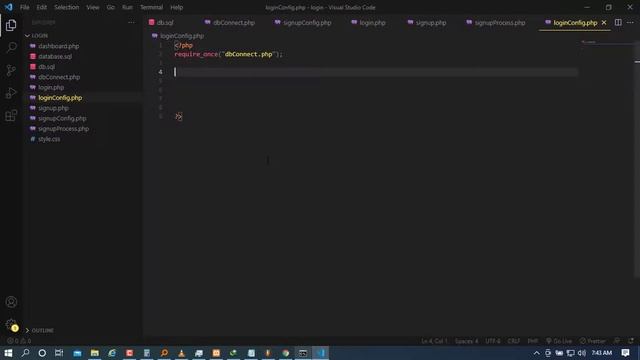Image resolution: width=640 pixels, height=360 pixels.
Task: Open signupProcess.php in the file tree
Action: 63,129
